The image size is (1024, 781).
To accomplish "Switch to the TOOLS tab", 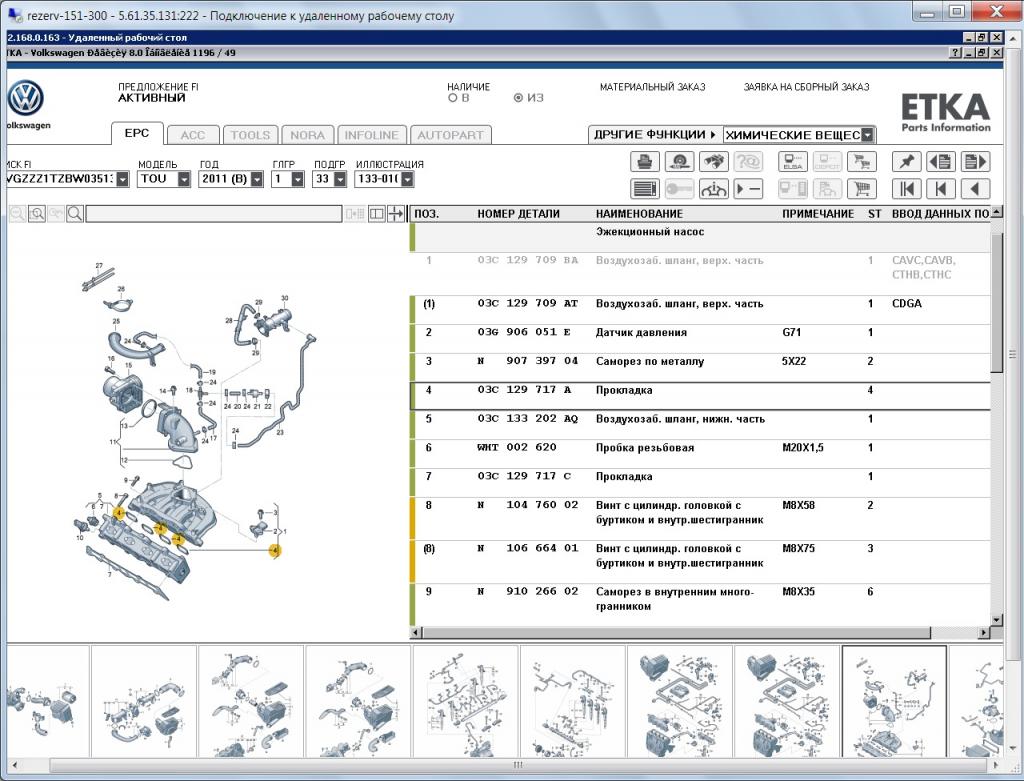I will 250,135.
